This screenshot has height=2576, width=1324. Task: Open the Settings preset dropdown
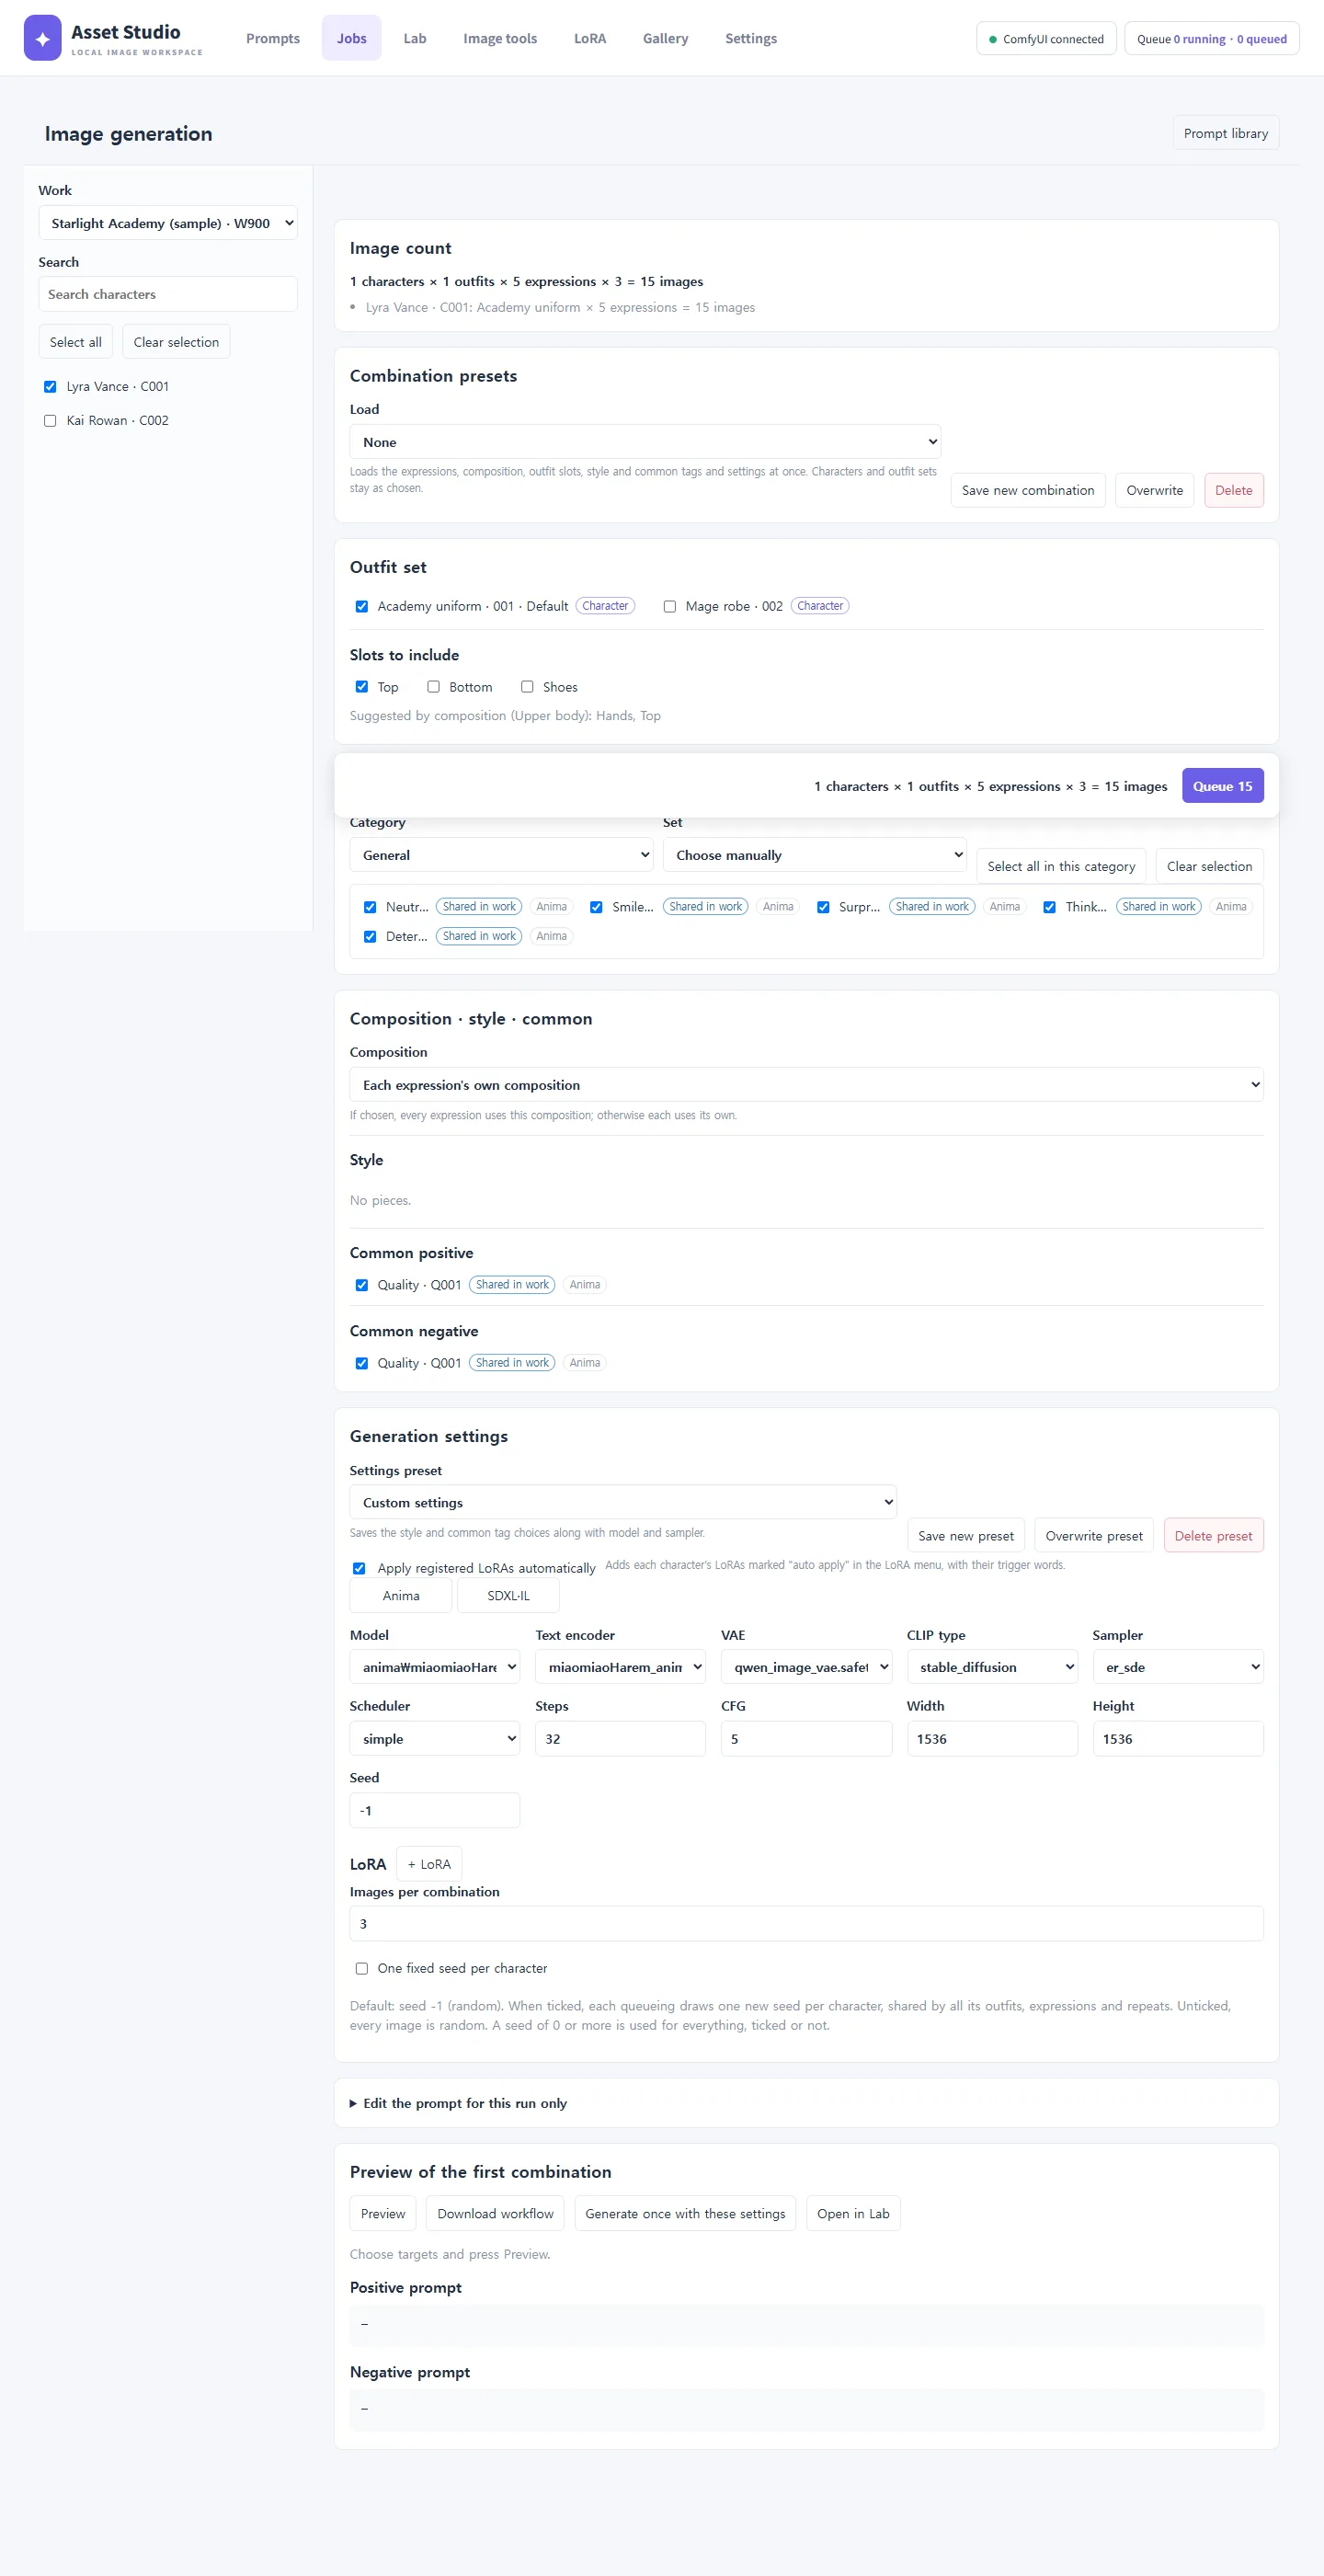point(622,1502)
